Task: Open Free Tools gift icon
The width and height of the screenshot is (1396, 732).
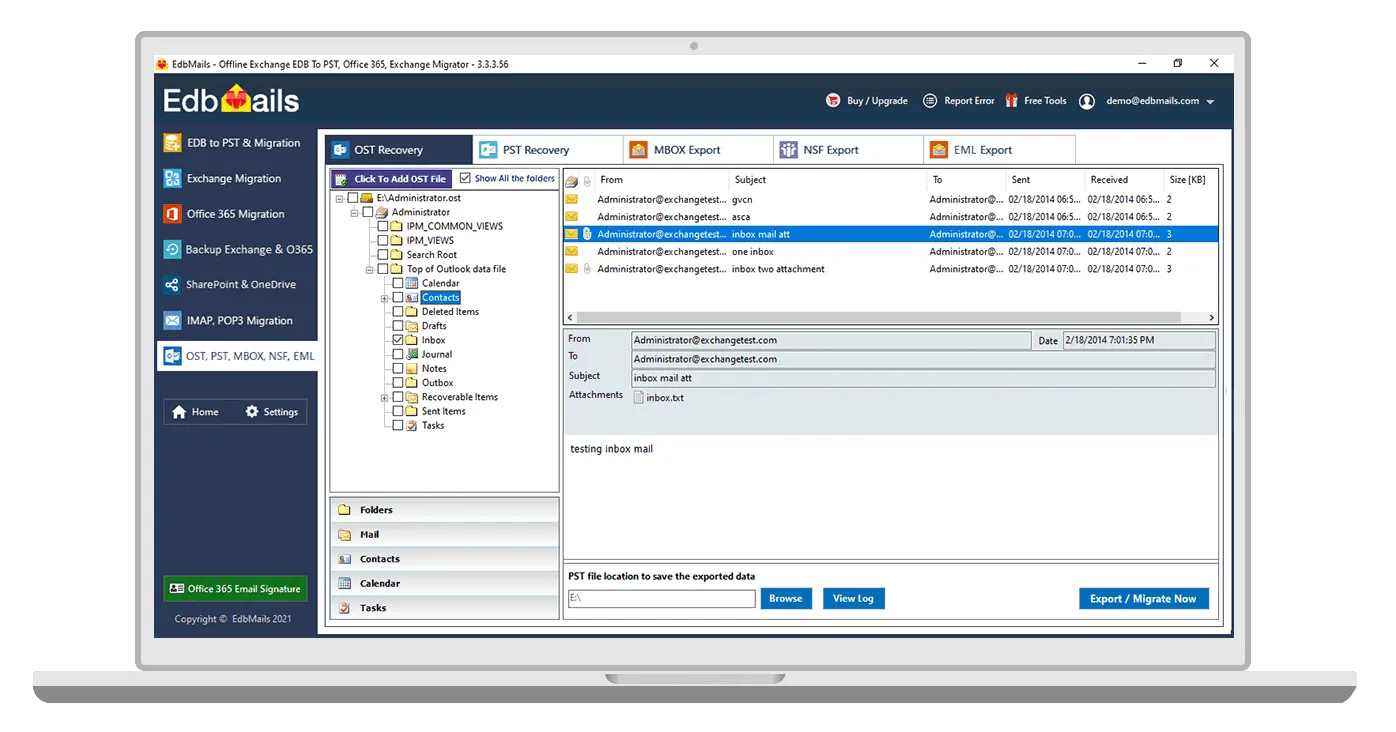Action: click(1011, 101)
